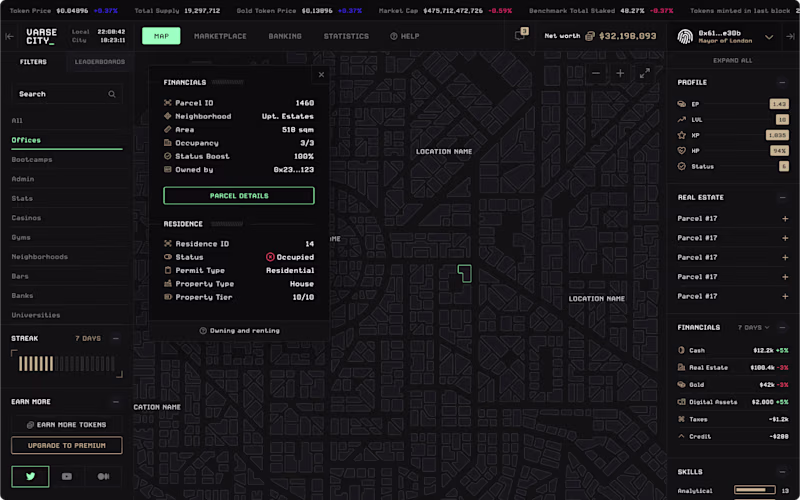Click the Real Estate building icon

(681, 367)
